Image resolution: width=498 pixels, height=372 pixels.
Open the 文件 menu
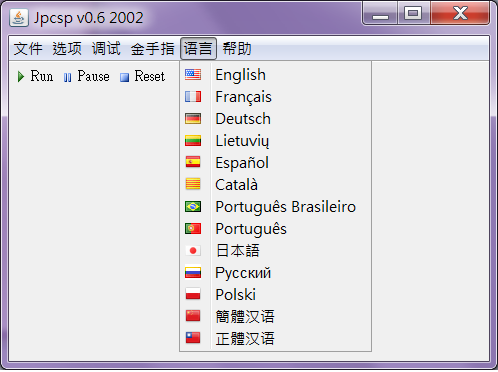(28, 49)
